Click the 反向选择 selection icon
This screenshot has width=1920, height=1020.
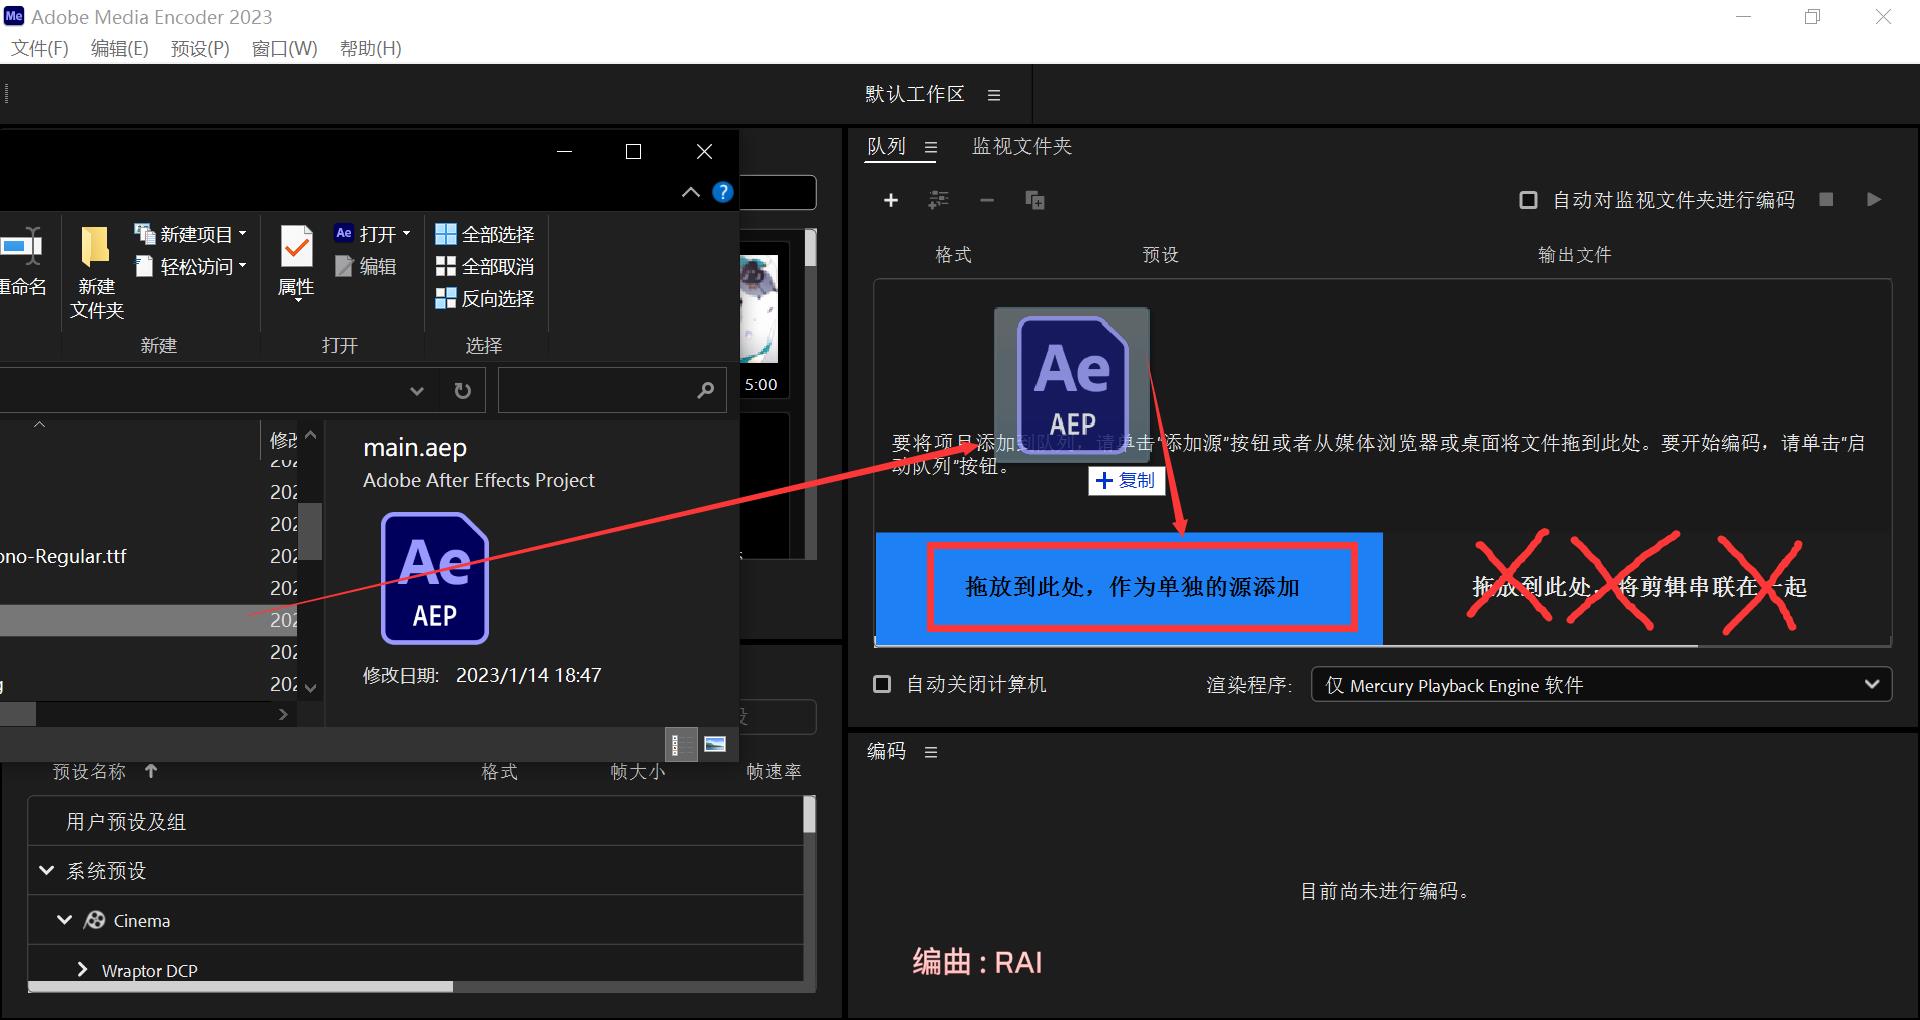(446, 298)
